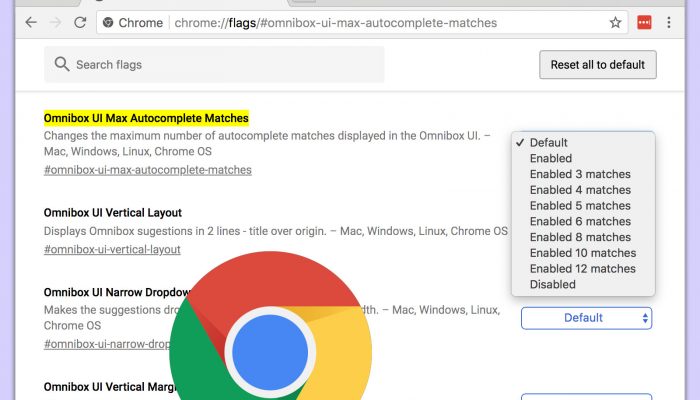The height and width of the screenshot is (400, 700).
Task: Reload the page with the refresh icon
Action: pos(80,22)
